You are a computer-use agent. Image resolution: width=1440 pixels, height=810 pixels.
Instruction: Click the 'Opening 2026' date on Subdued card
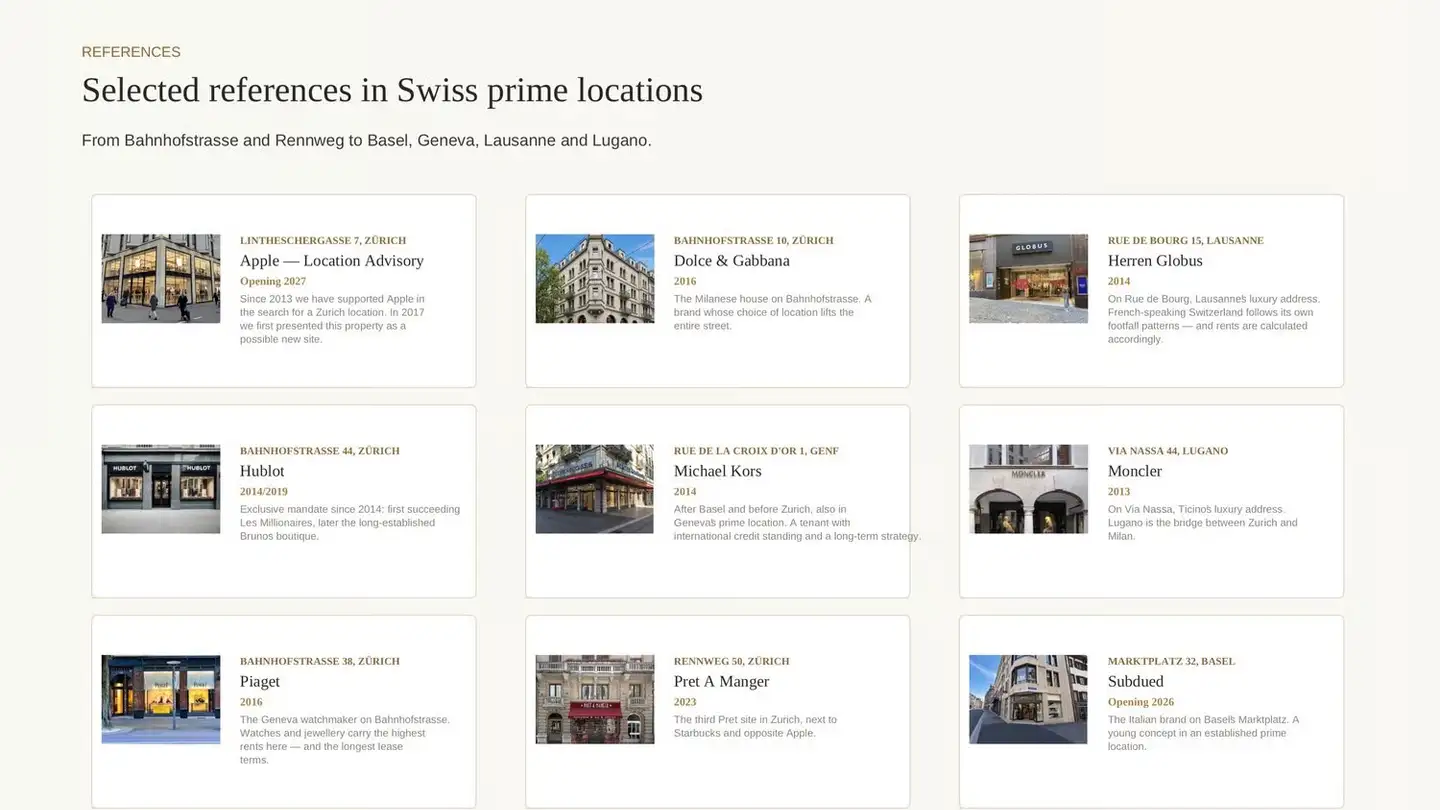point(1141,702)
